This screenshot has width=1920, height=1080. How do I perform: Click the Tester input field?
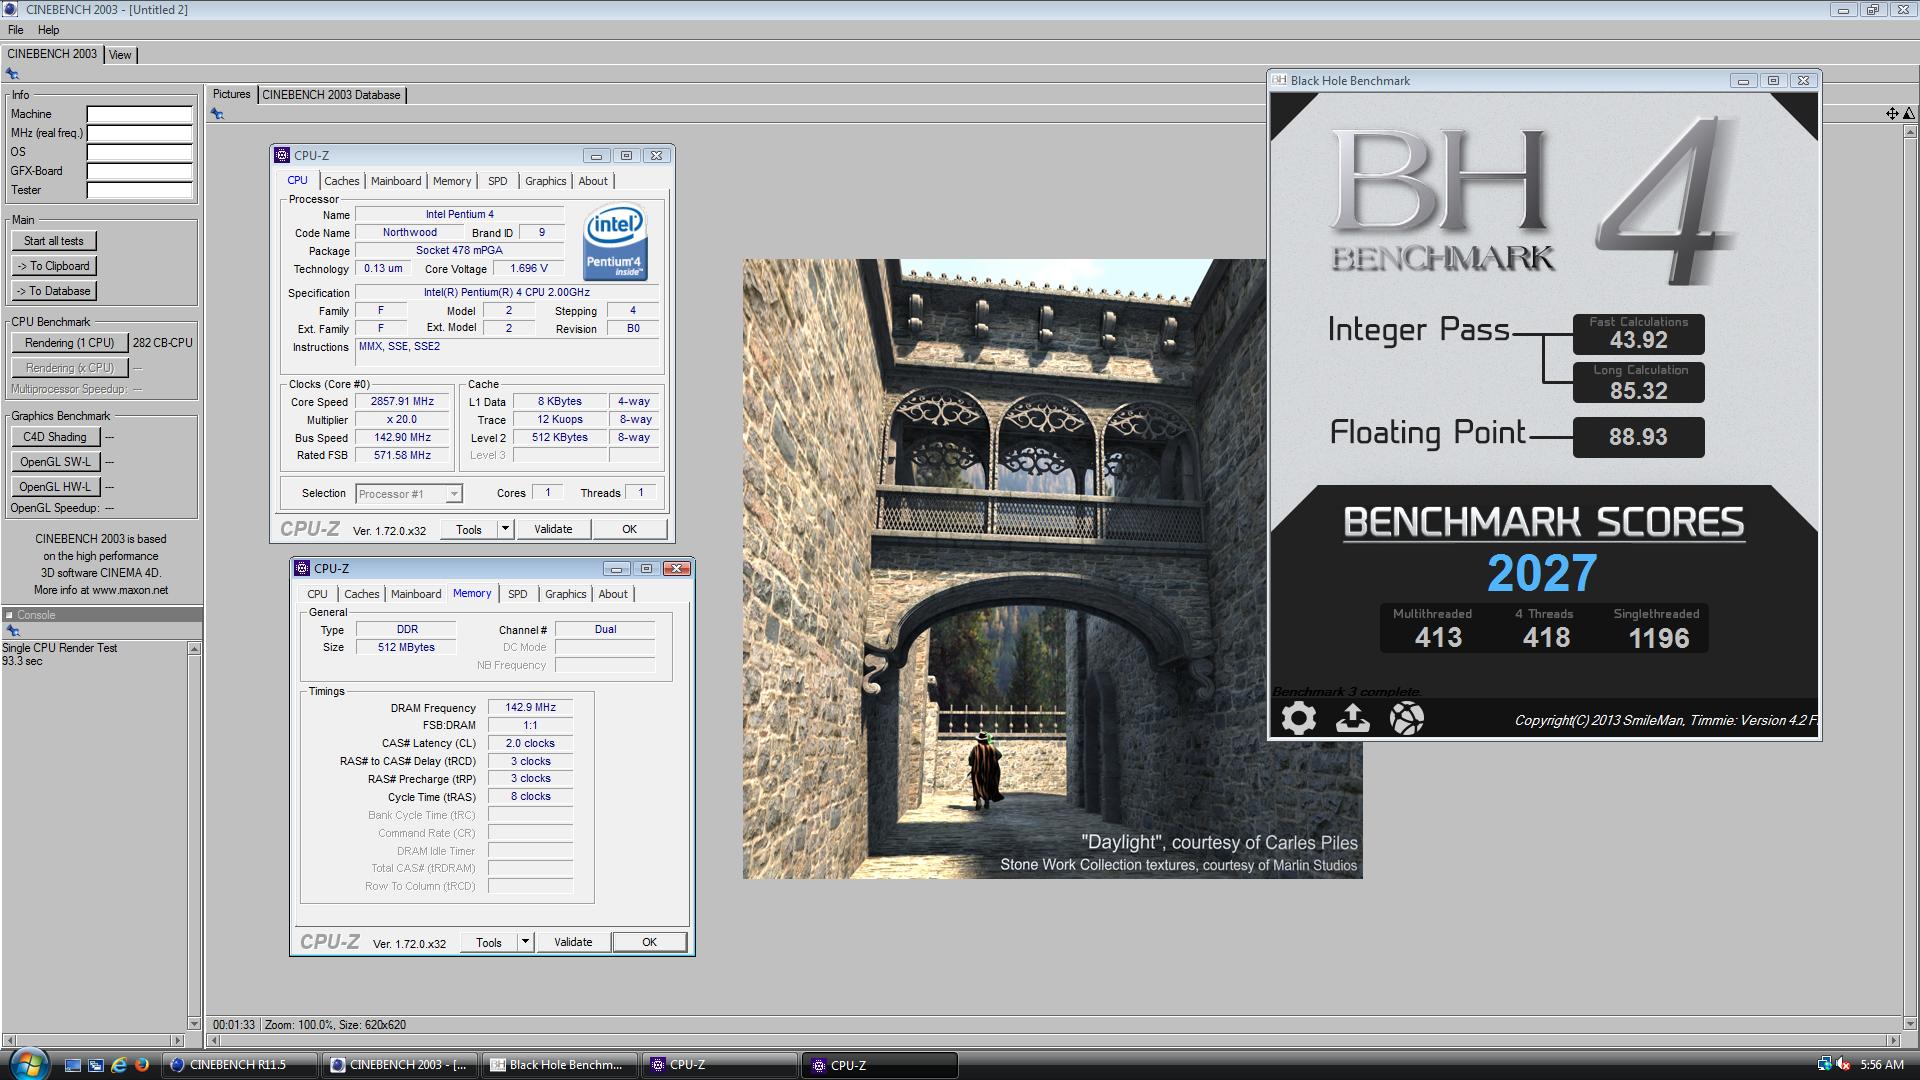(139, 190)
